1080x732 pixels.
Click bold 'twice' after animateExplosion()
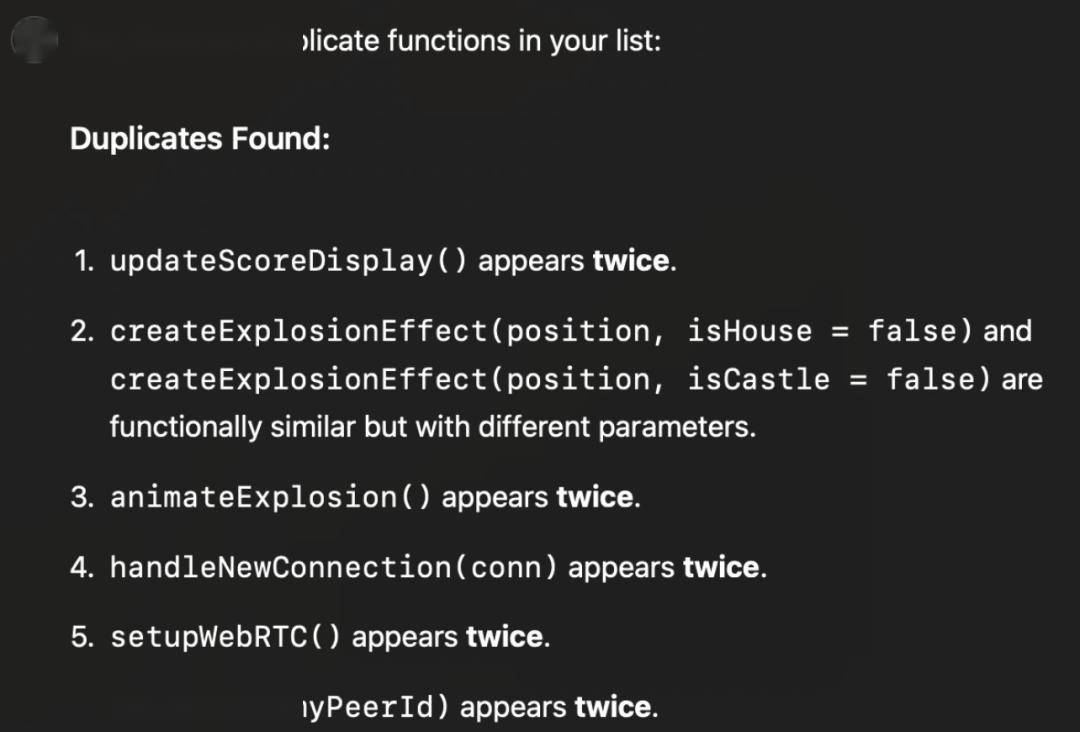pos(594,498)
